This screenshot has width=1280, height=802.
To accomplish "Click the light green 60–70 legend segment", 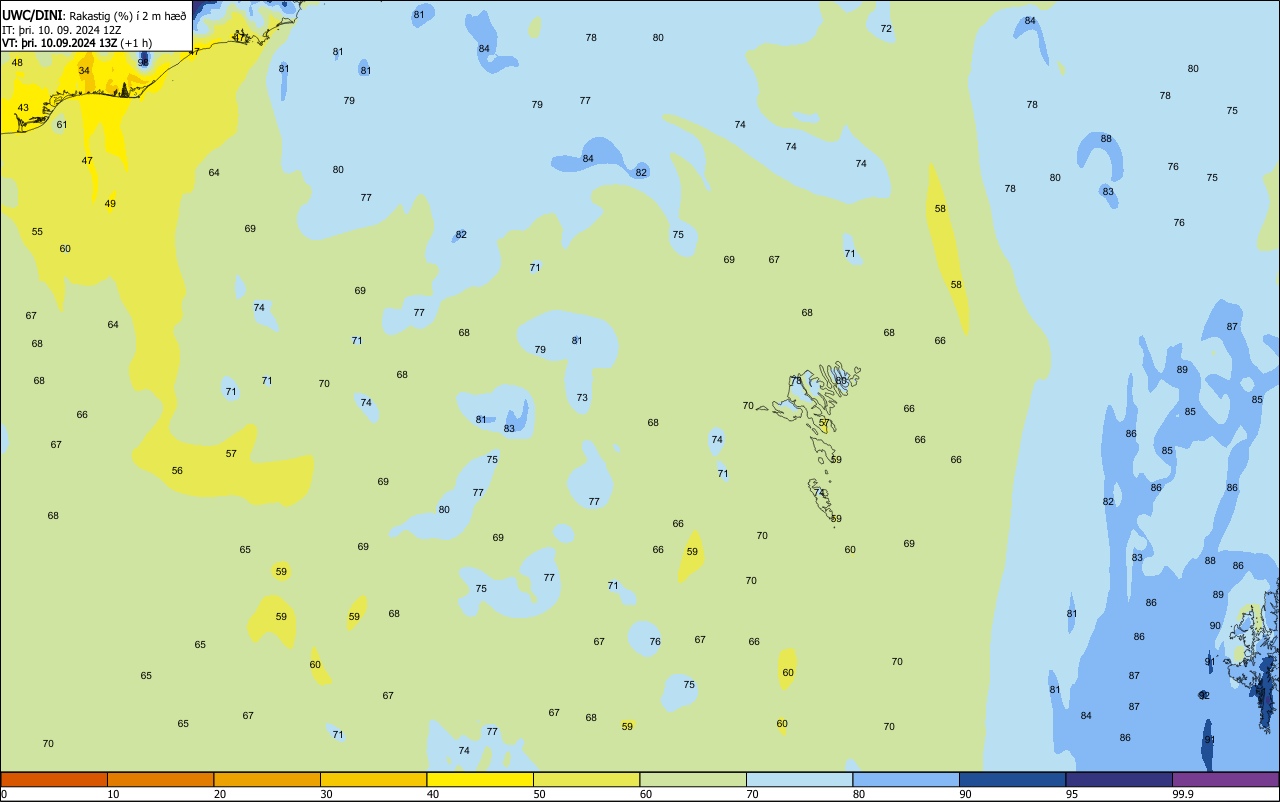I will [693, 779].
